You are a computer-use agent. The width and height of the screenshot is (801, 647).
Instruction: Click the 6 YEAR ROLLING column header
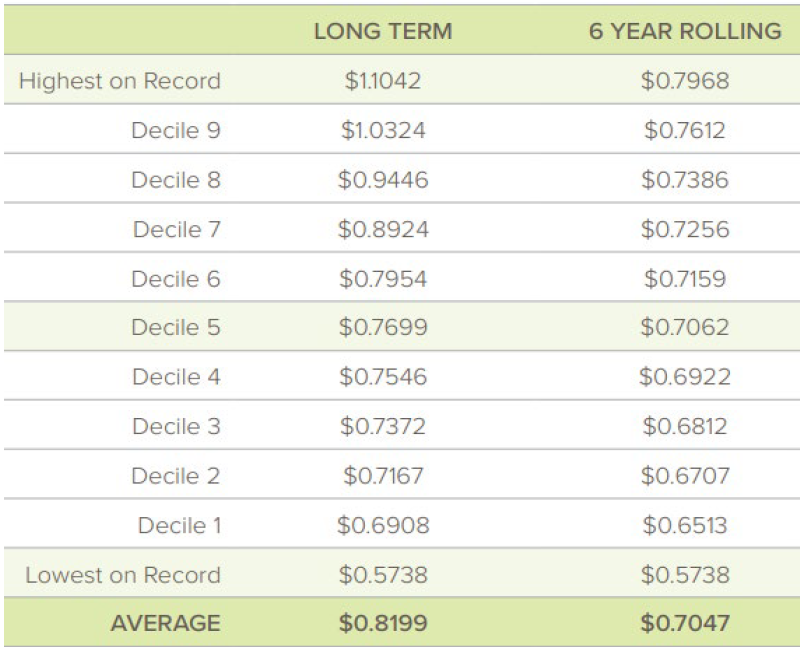[x=685, y=31]
